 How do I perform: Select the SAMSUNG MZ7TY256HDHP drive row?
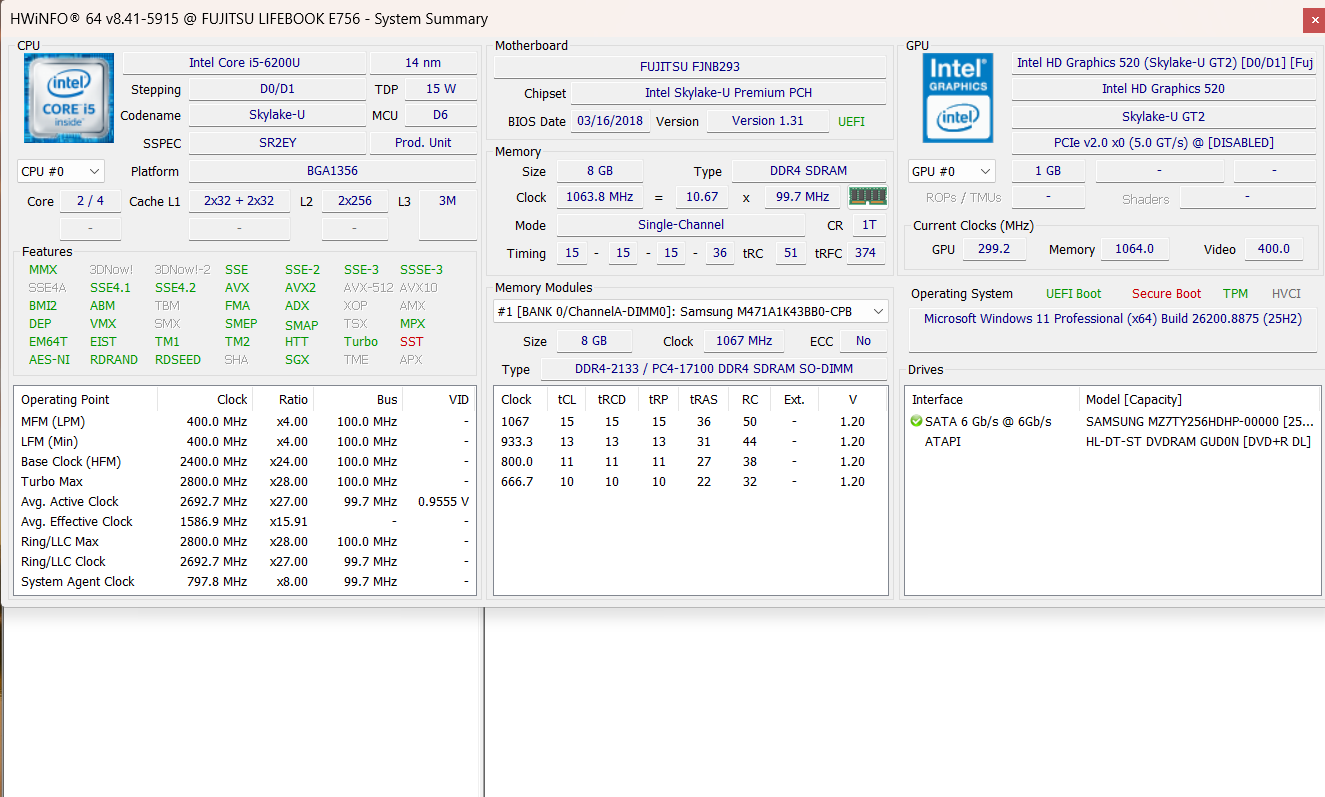tap(1112, 421)
